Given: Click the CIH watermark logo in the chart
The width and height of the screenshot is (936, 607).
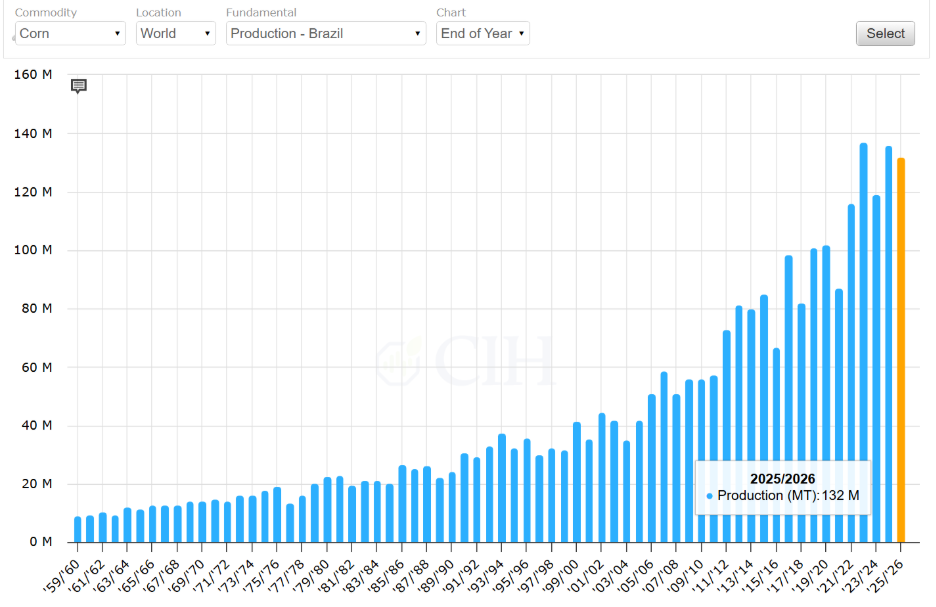Looking at the screenshot, I should click(x=466, y=362).
